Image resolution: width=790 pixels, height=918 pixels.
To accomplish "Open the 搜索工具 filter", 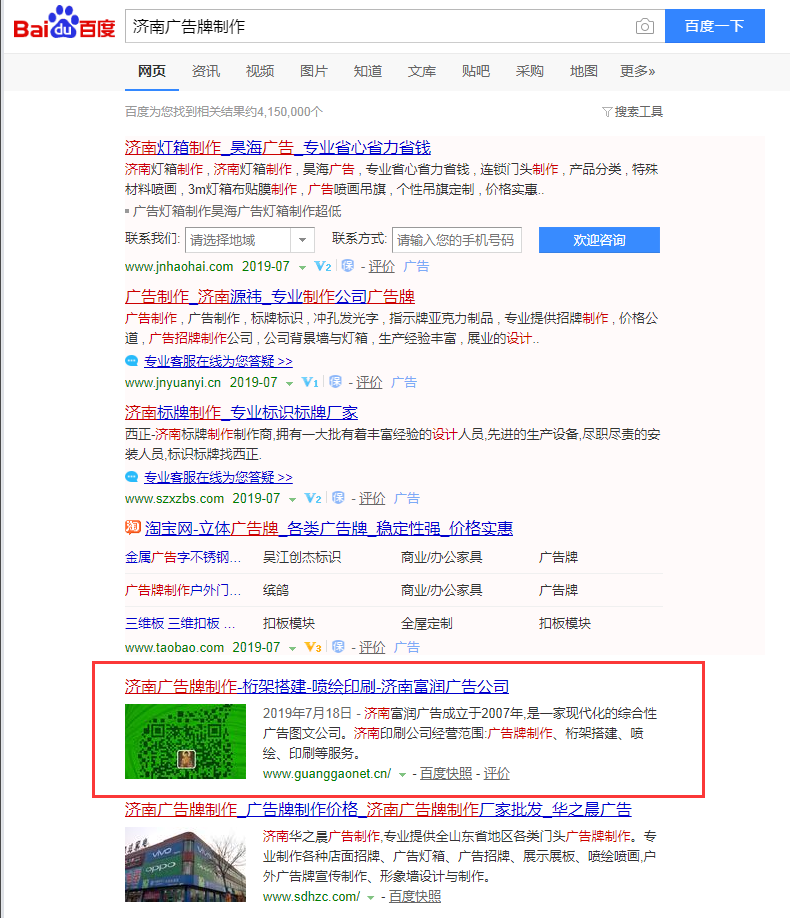I will pyautogui.click(x=632, y=111).
